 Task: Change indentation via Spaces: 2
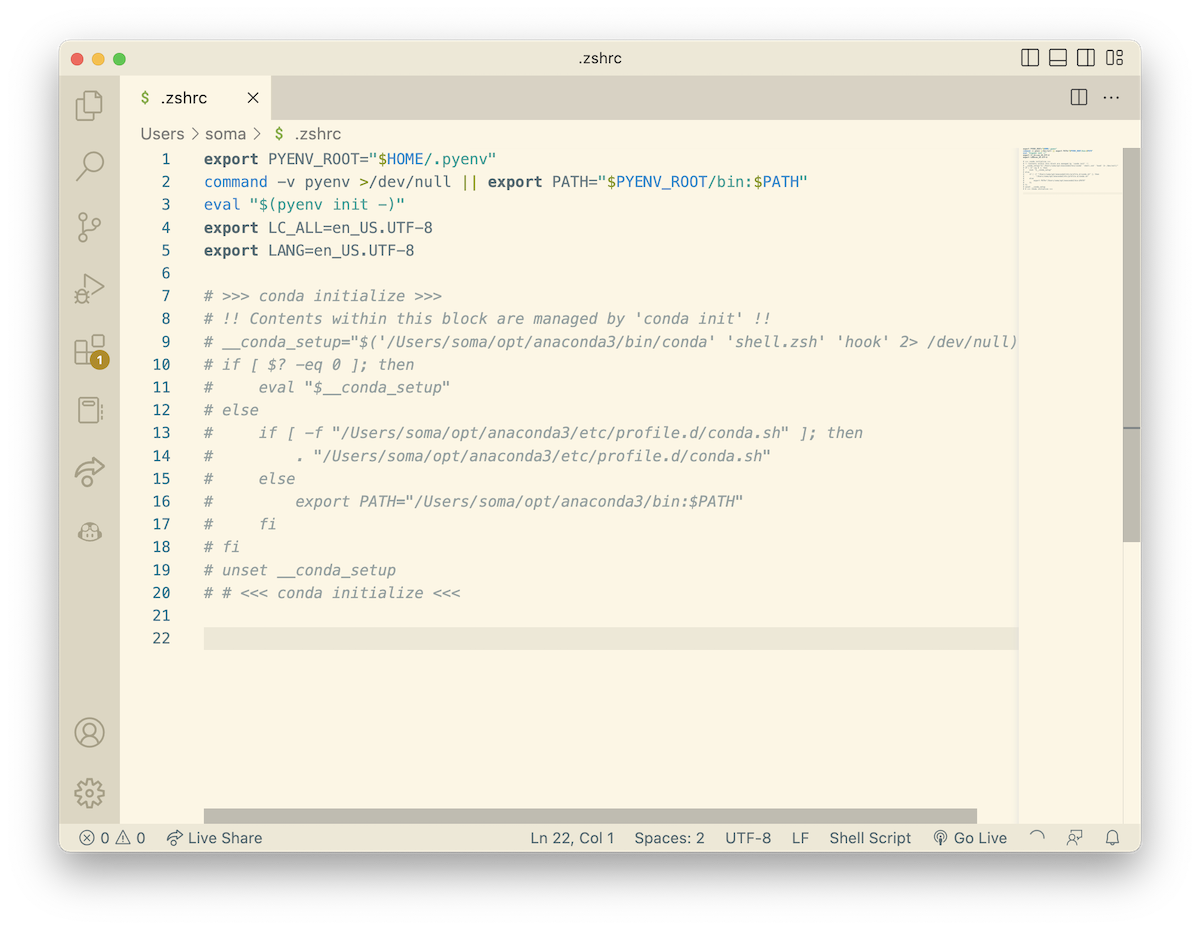click(x=669, y=838)
